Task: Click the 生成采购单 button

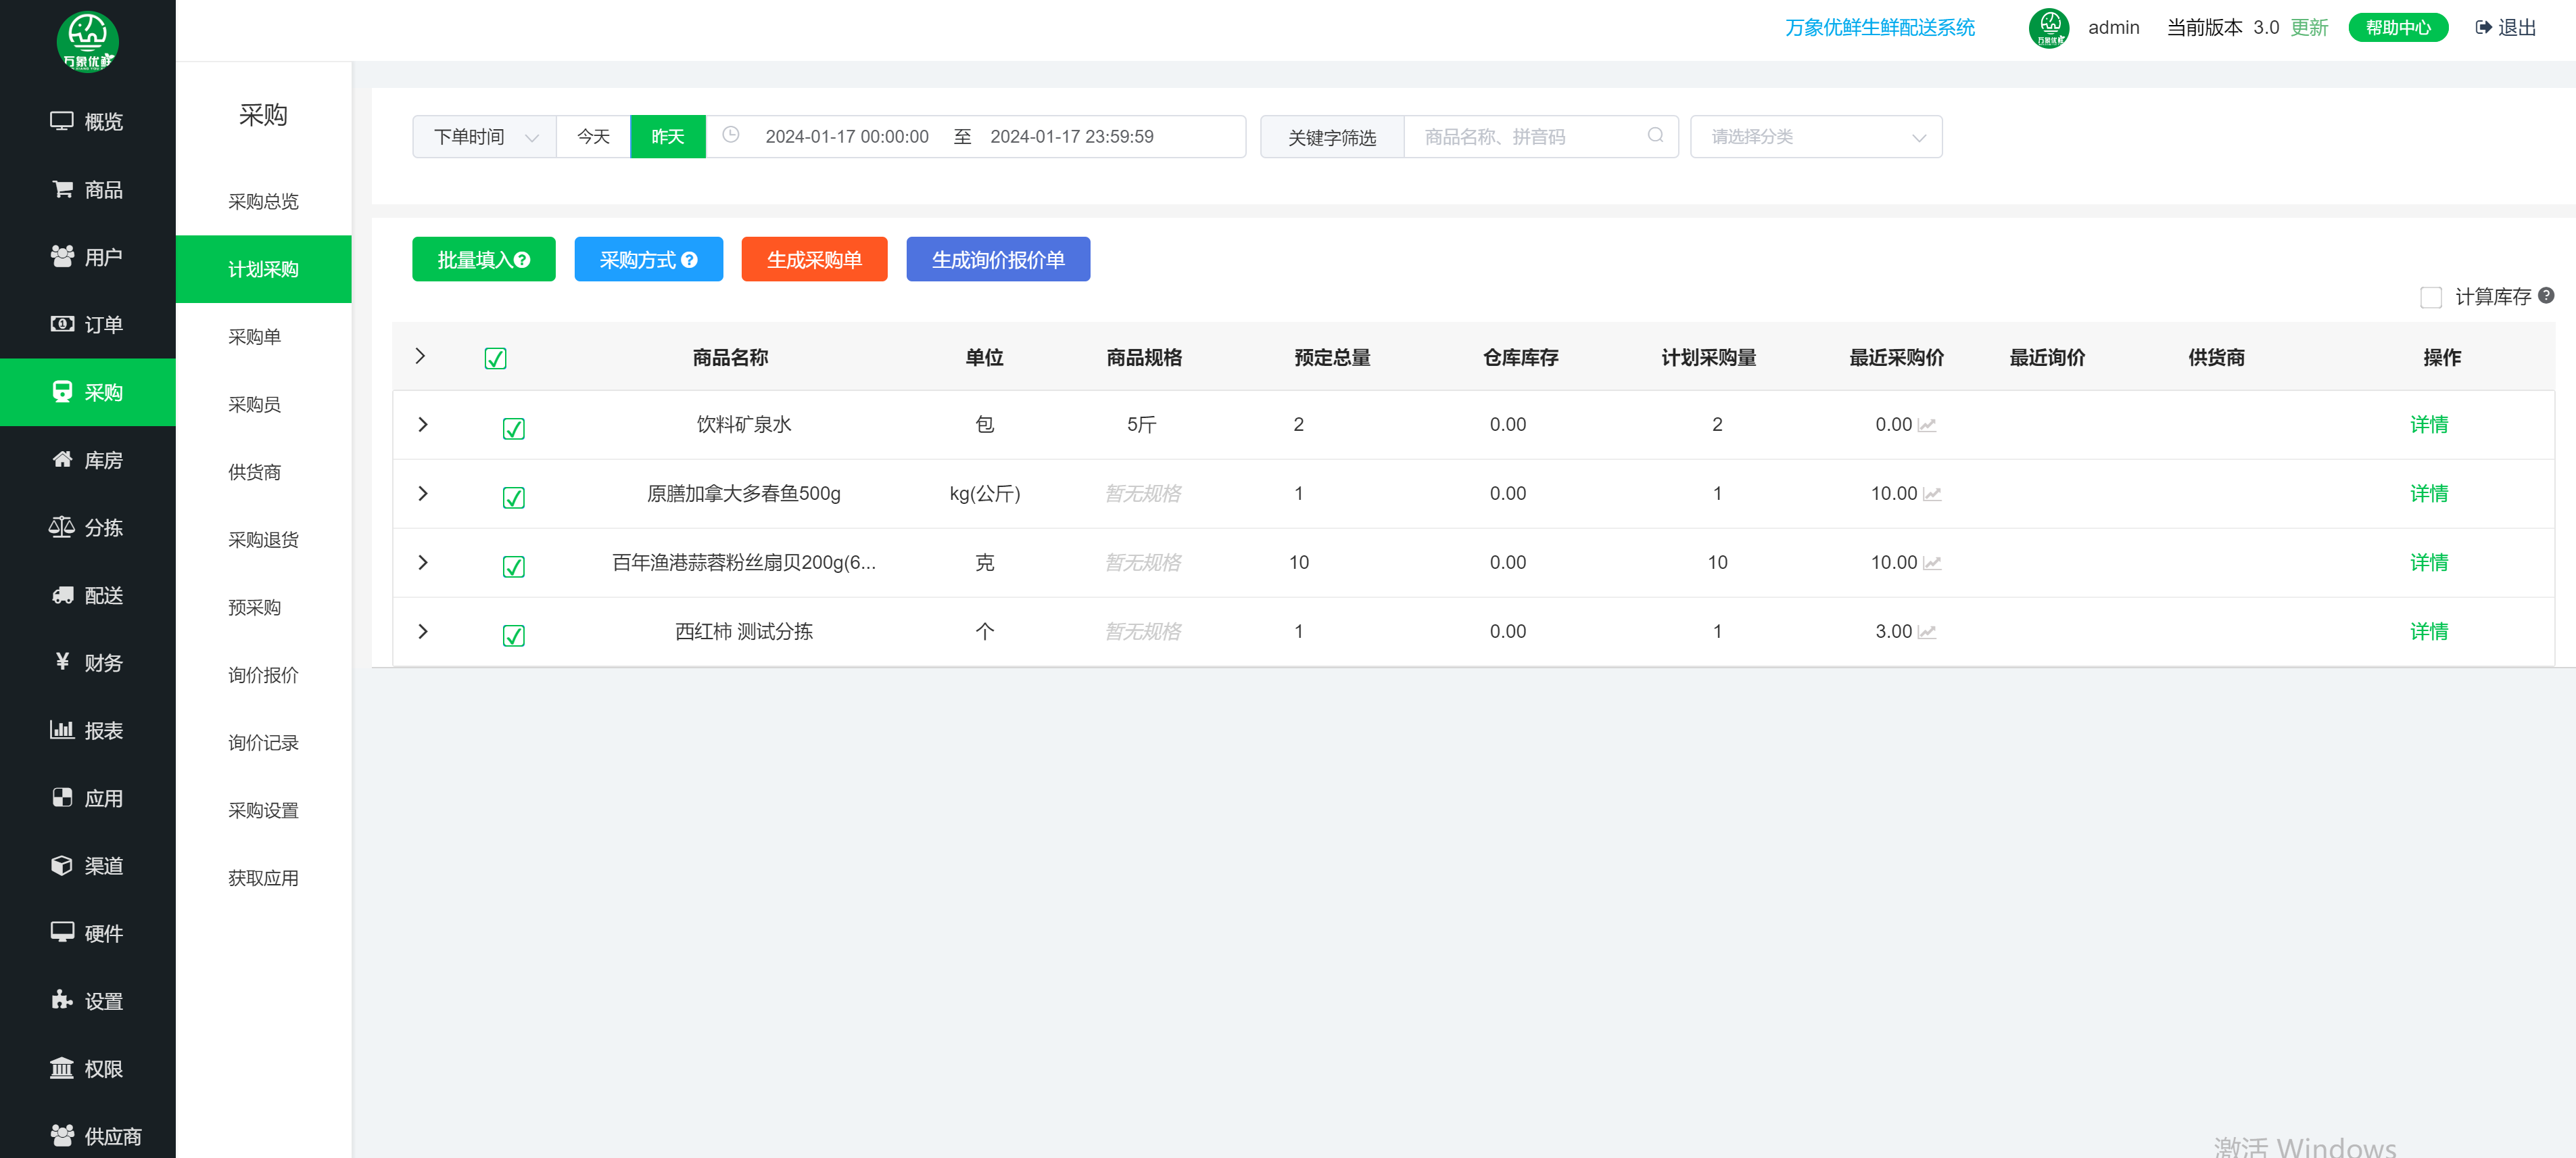Action: pyautogui.click(x=814, y=259)
